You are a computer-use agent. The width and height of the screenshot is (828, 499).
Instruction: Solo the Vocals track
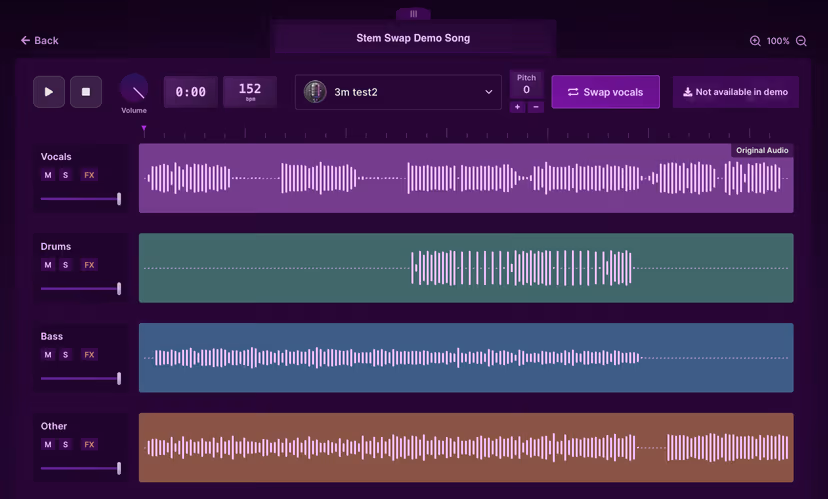pos(65,175)
